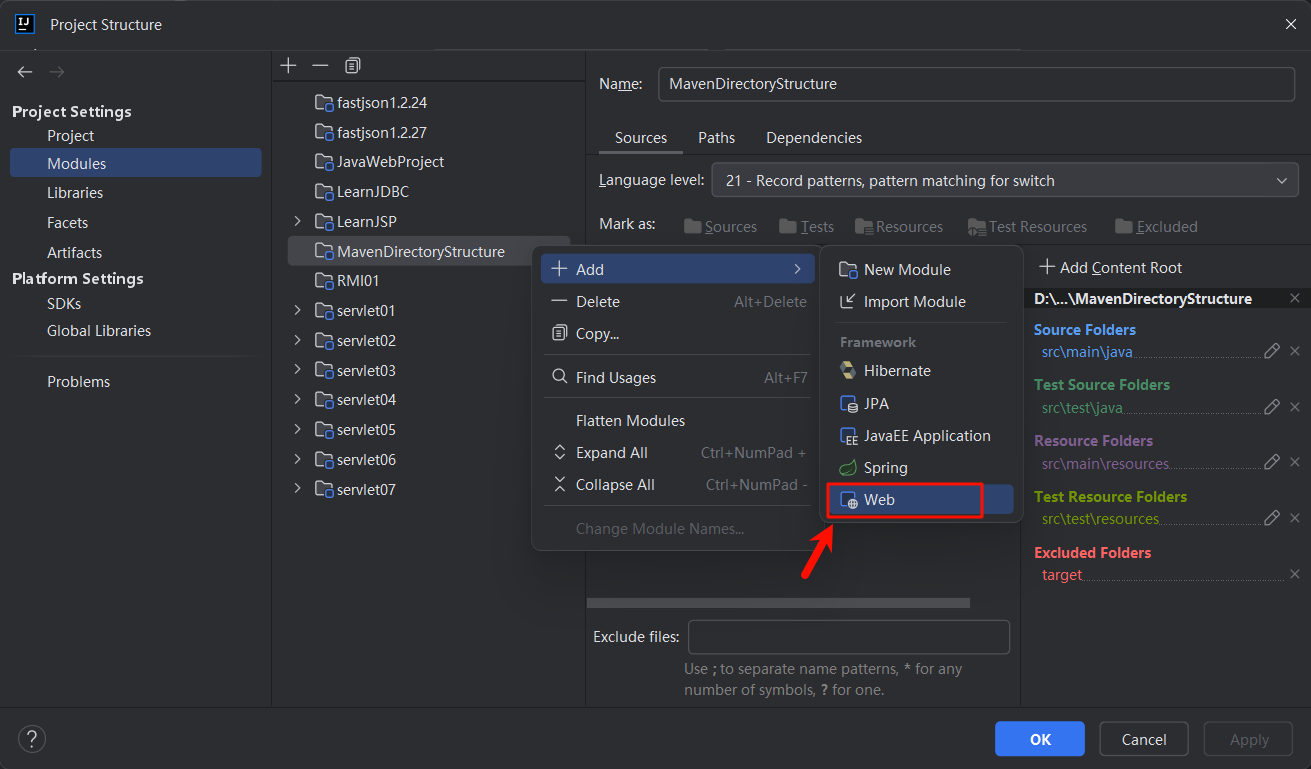This screenshot has height=769, width=1311.
Task: Click Add Content Root
Action: 1111,267
